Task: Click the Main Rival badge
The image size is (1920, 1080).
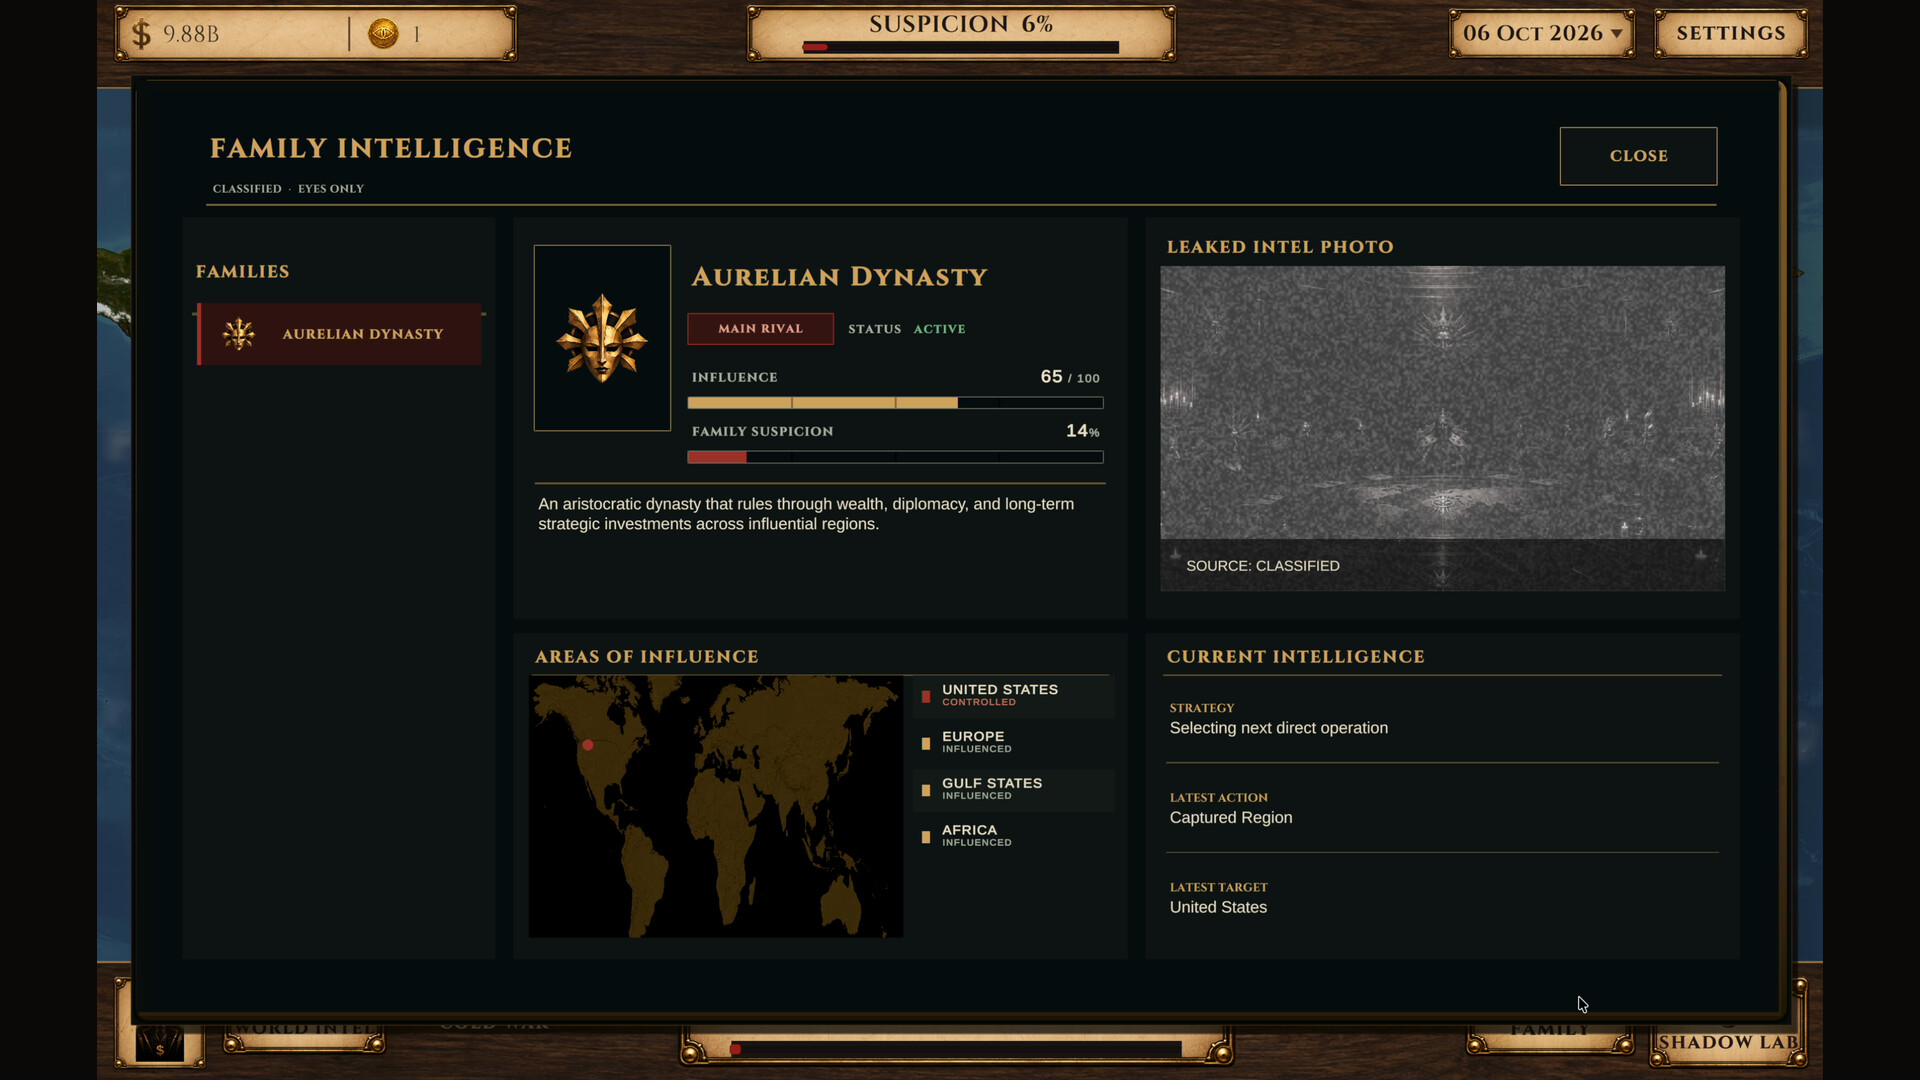Action: 760,328
